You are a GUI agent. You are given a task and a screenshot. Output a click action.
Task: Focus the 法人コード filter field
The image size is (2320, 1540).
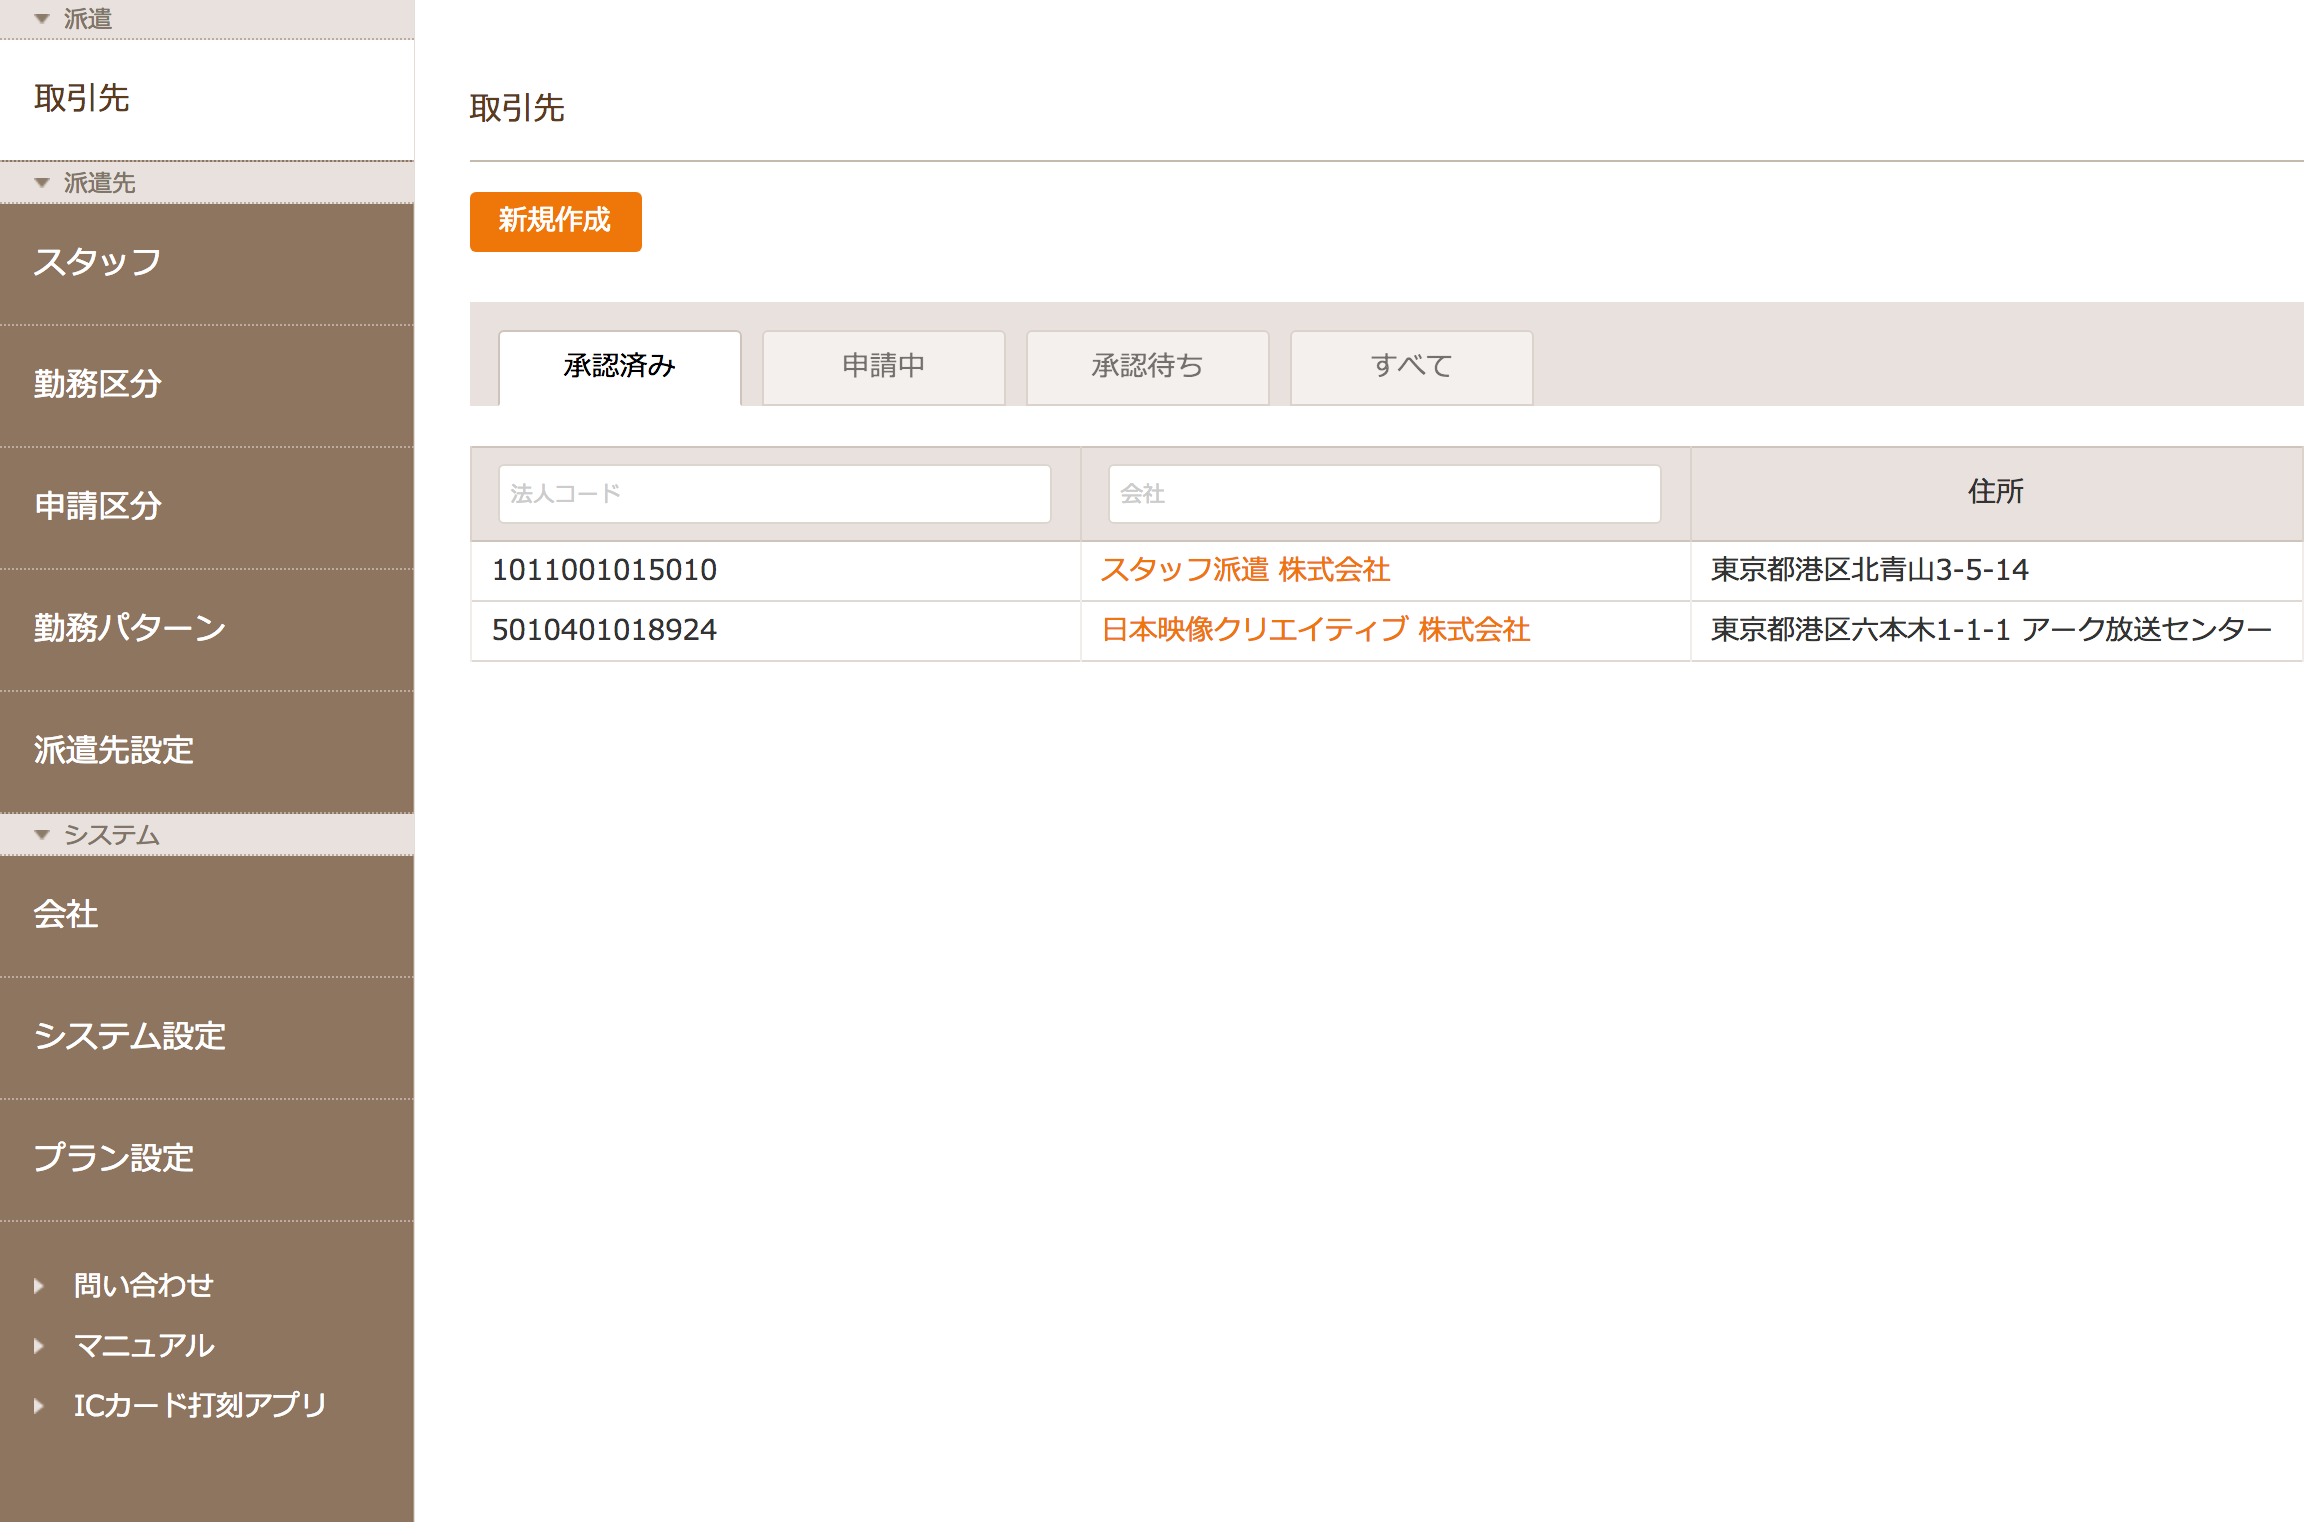pos(775,494)
